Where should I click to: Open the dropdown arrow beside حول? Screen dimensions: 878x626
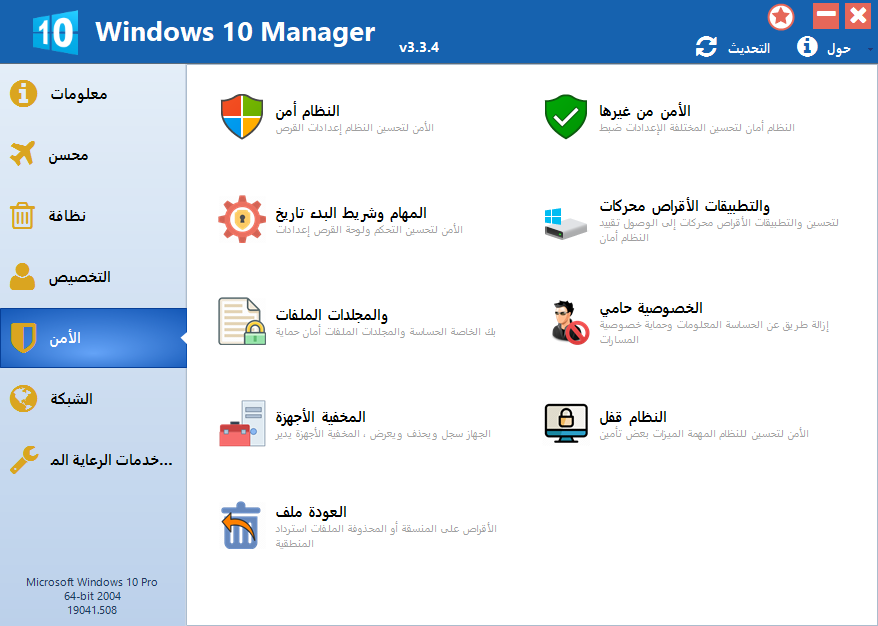click(x=870, y=49)
